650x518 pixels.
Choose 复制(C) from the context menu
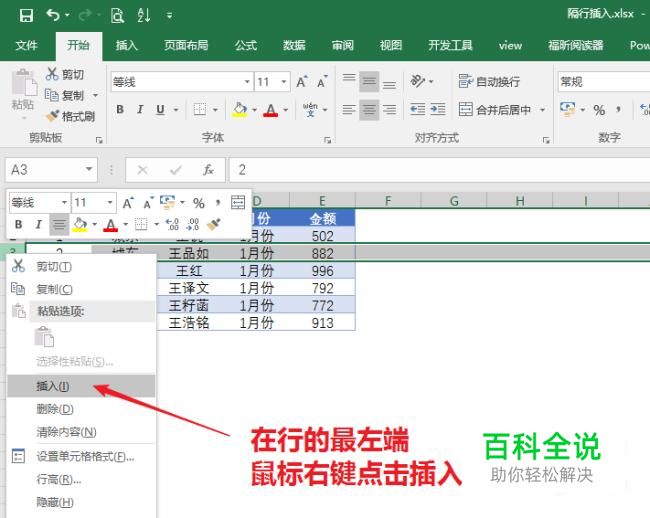click(x=81, y=289)
